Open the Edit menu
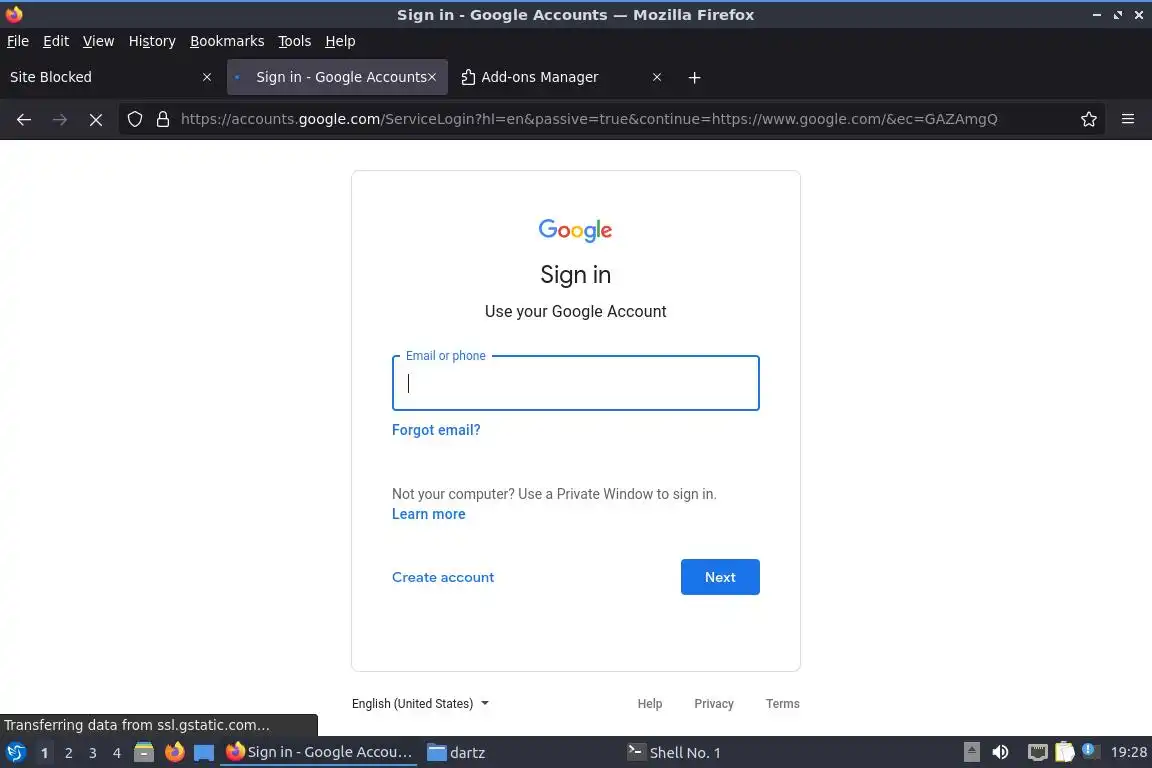 pyautogui.click(x=56, y=41)
